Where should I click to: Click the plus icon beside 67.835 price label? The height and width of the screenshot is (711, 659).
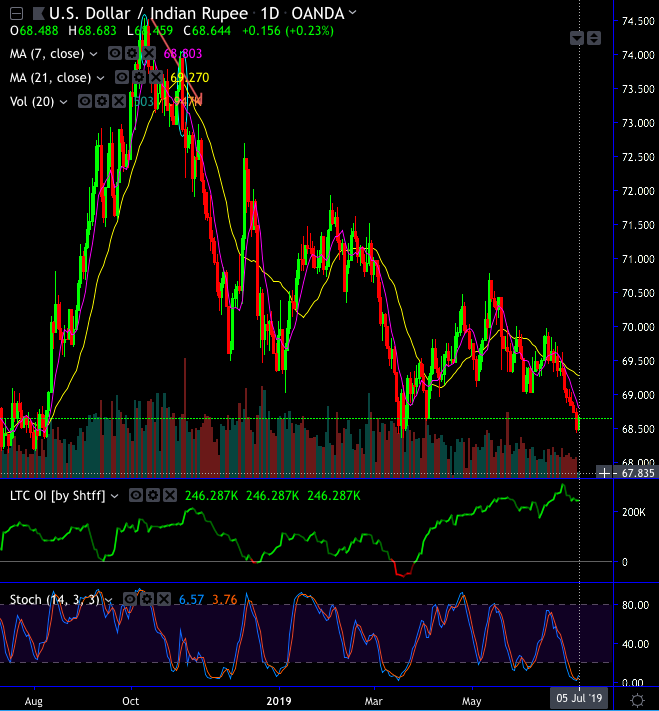(604, 473)
